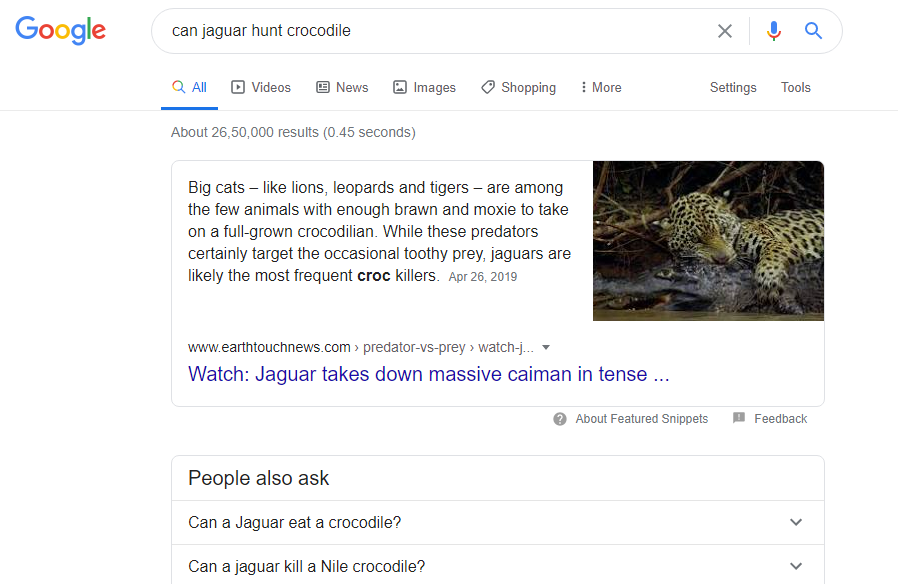The width and height of the screenshot is (898, 584).
Task: Click the featured snippet date 'Apr 26, 2019'
Action: click(483, 277)
